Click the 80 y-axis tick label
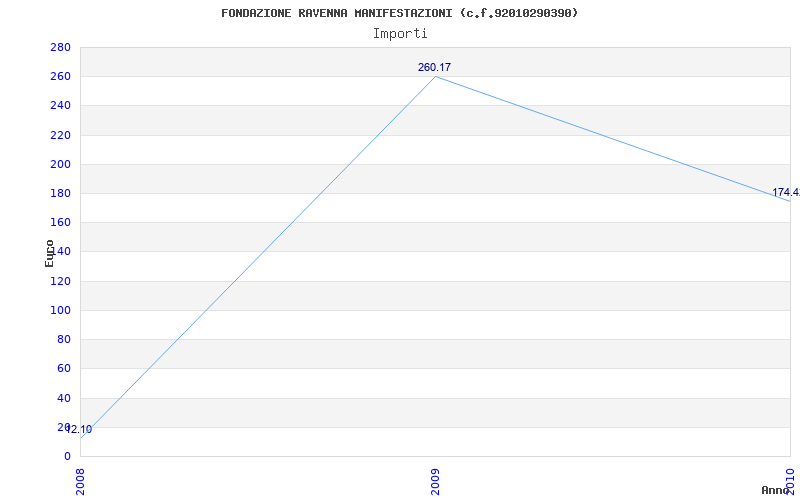The height and width of the screenshot is (500, 800). pos(63,339)
